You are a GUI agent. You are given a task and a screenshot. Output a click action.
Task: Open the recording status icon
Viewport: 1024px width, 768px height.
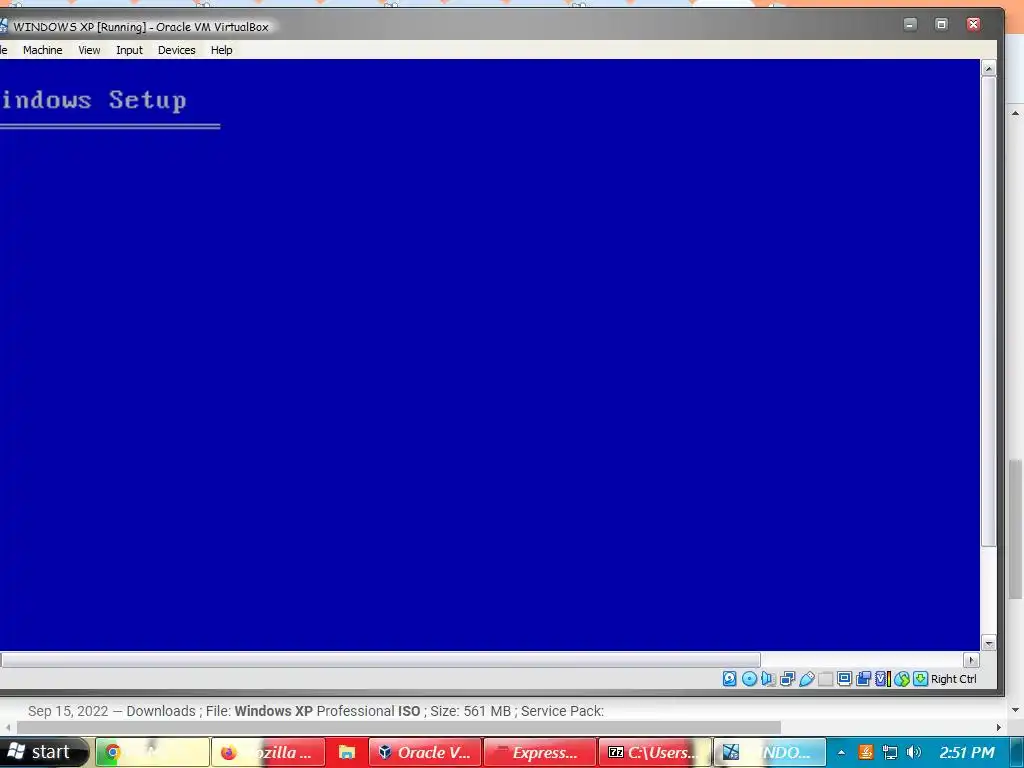pos(863,679)
